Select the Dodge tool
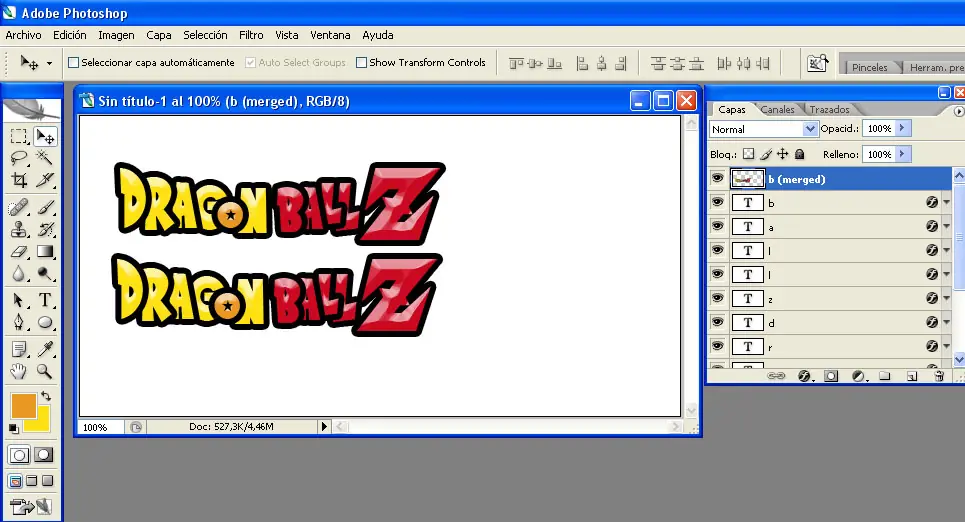965x522 pixels. click(x=45, y=274)
